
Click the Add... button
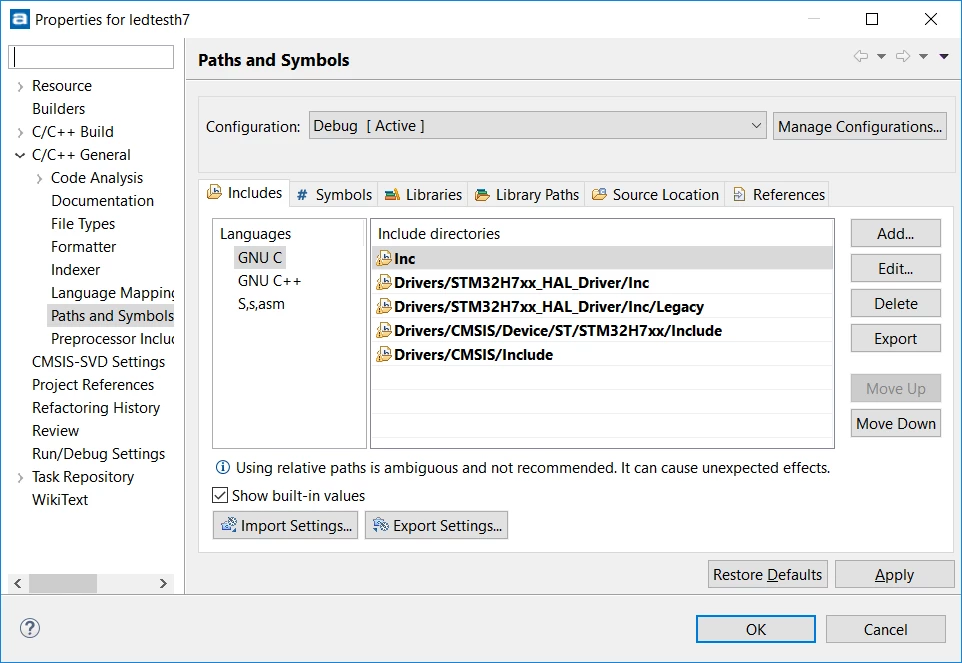895,234
